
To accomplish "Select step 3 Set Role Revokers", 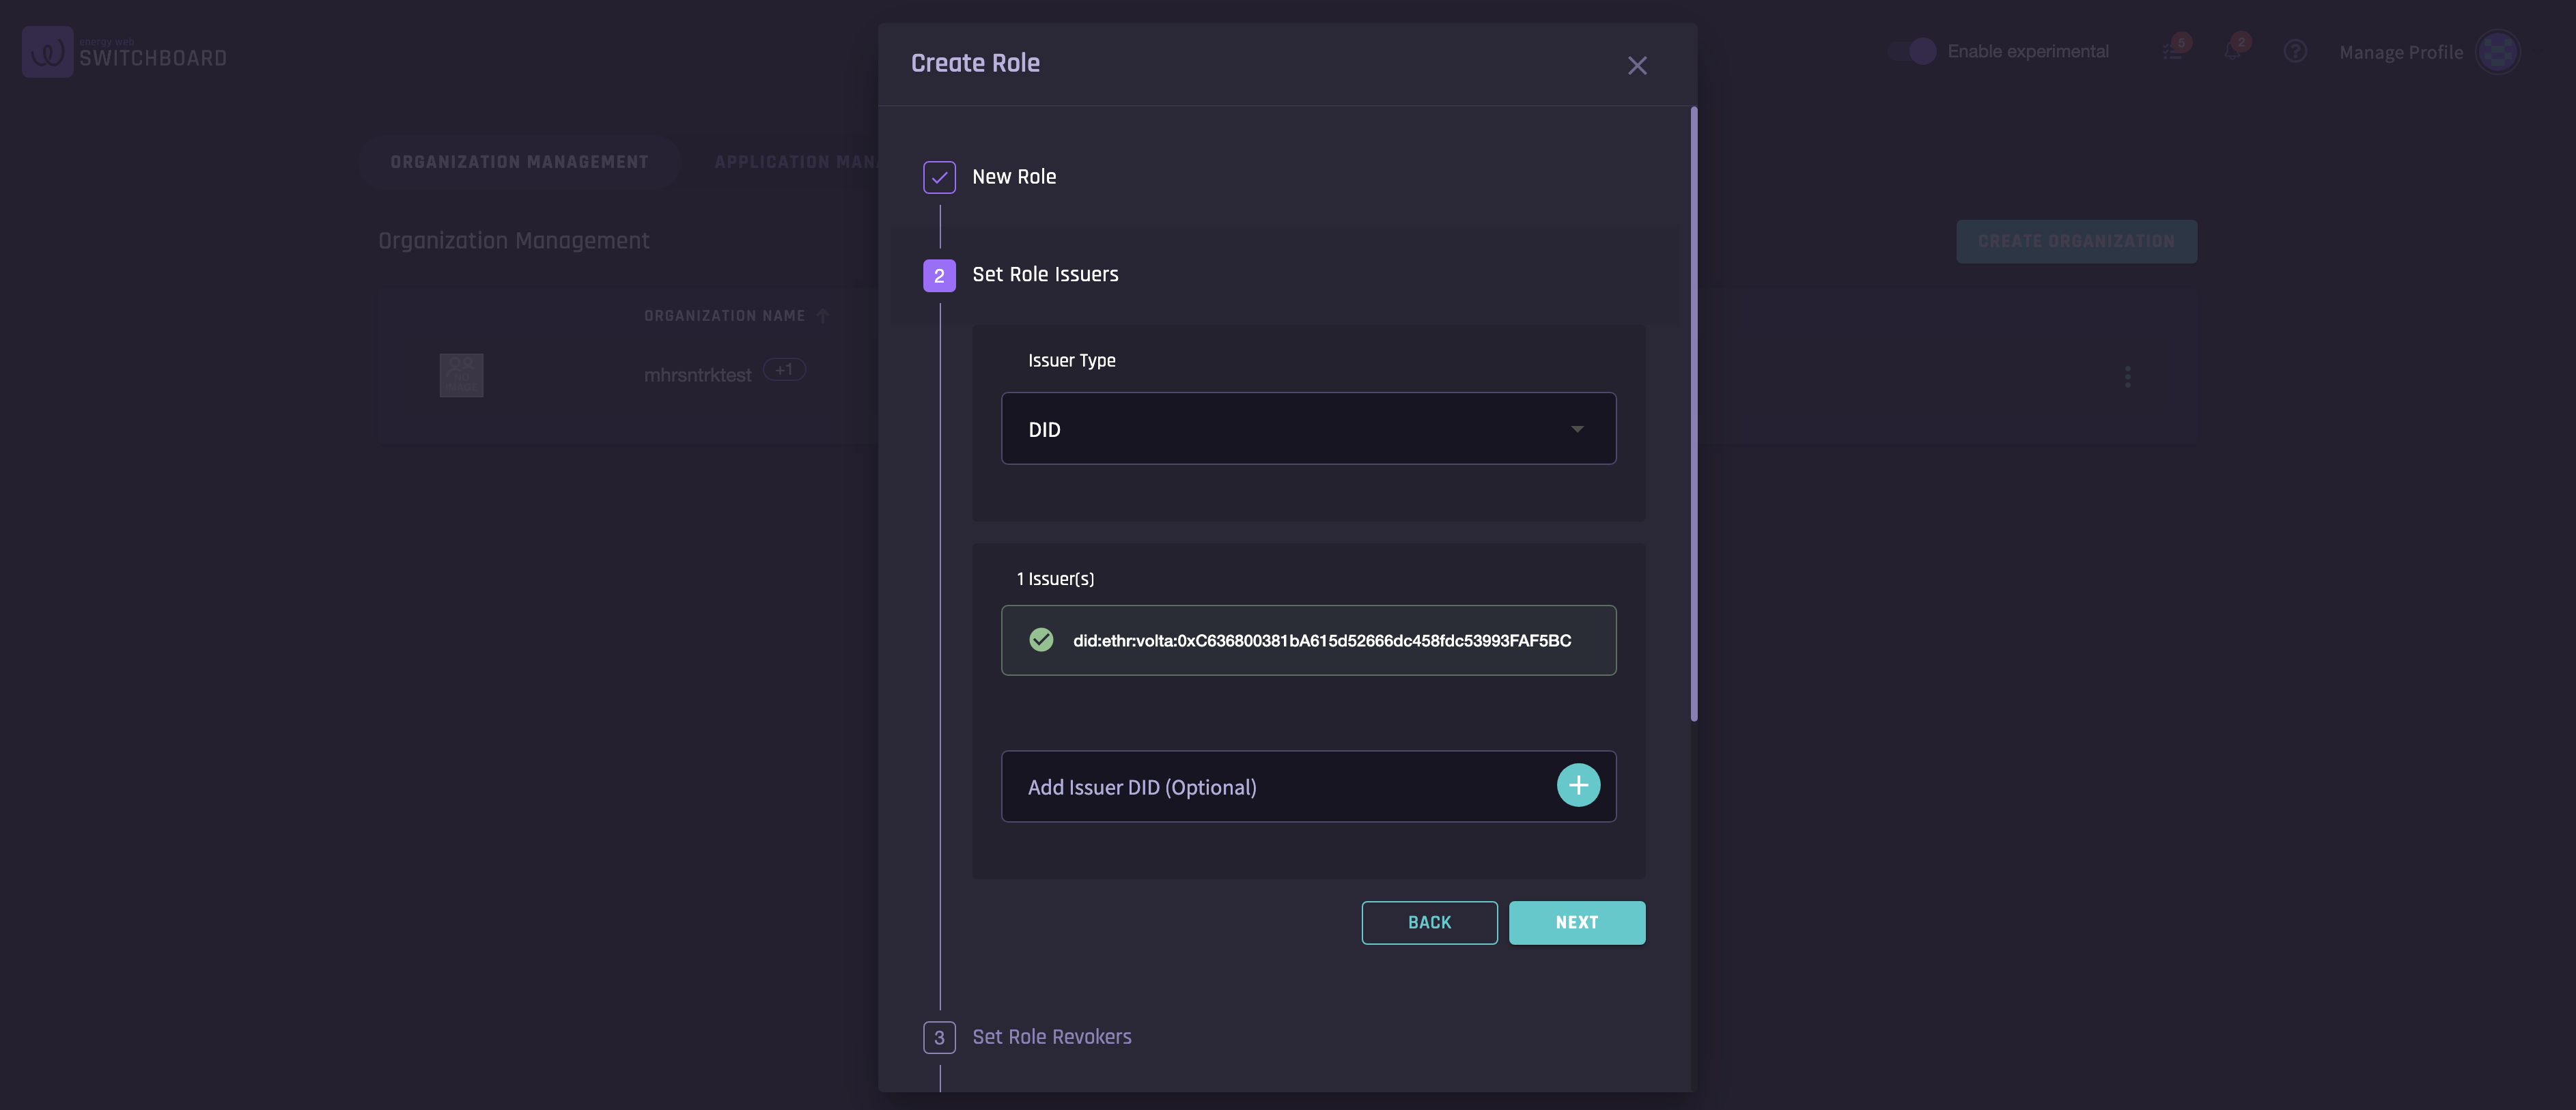I will click(1051, 1037).
